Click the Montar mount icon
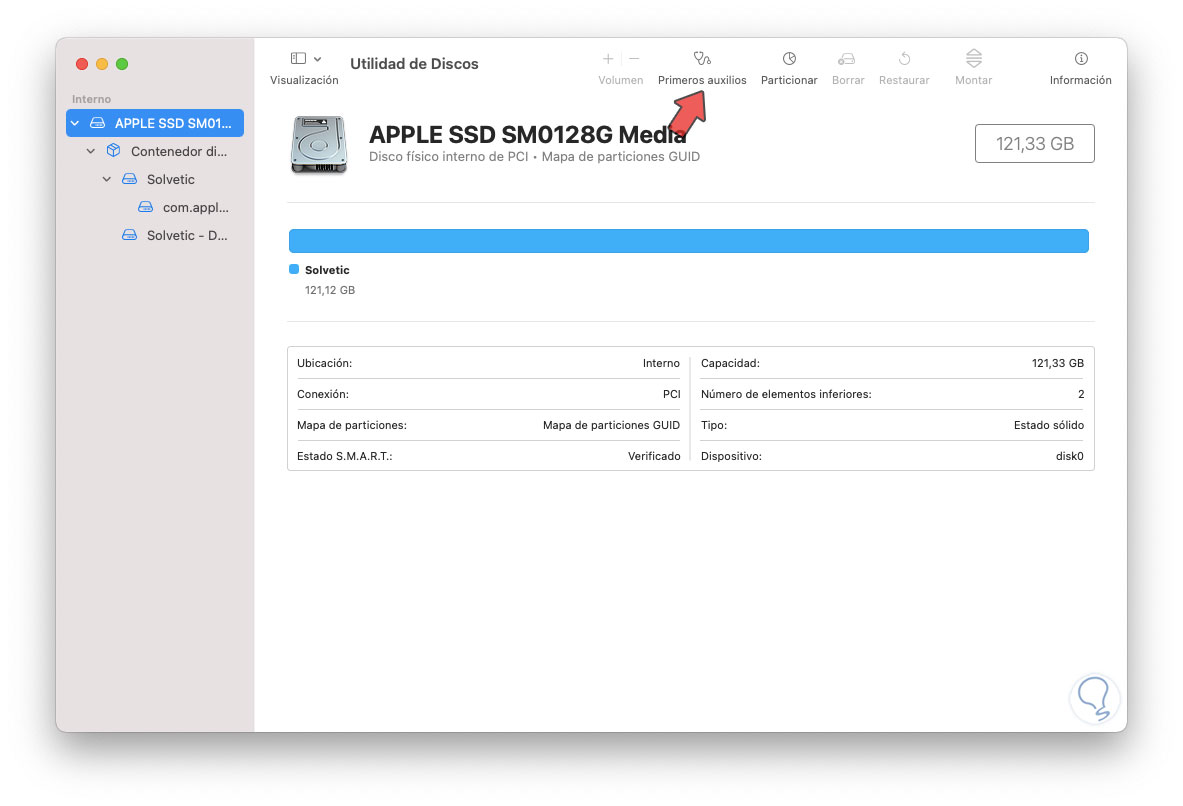 point(974,58)
